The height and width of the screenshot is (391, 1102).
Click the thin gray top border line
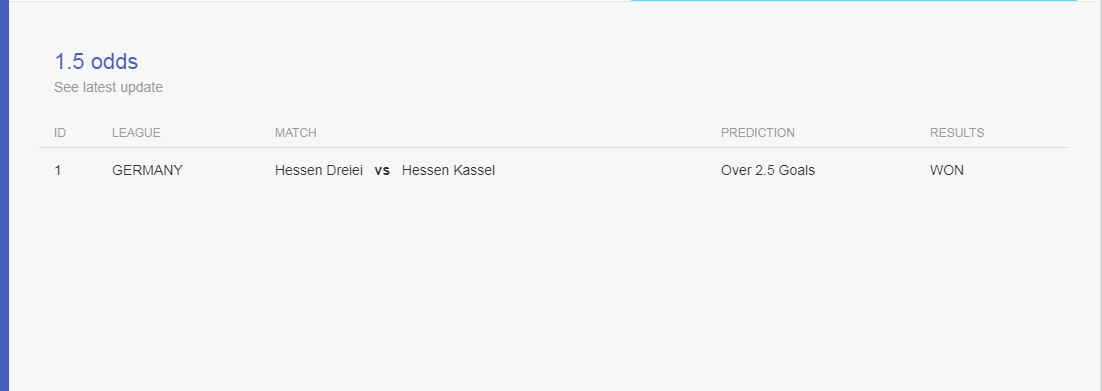pos(316,1)
